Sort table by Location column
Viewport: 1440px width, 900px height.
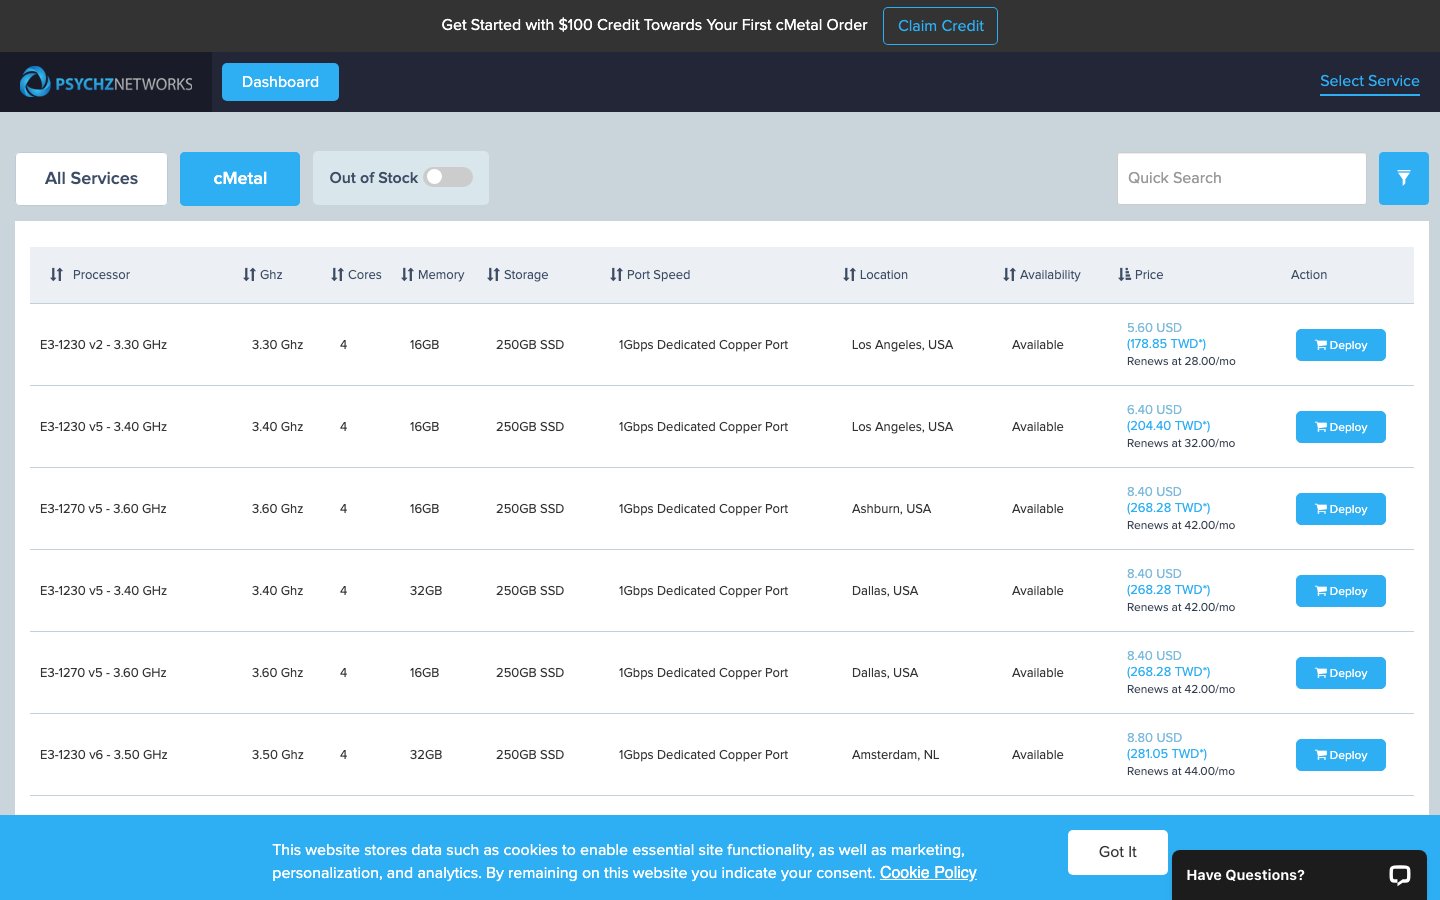coord(876,275)
